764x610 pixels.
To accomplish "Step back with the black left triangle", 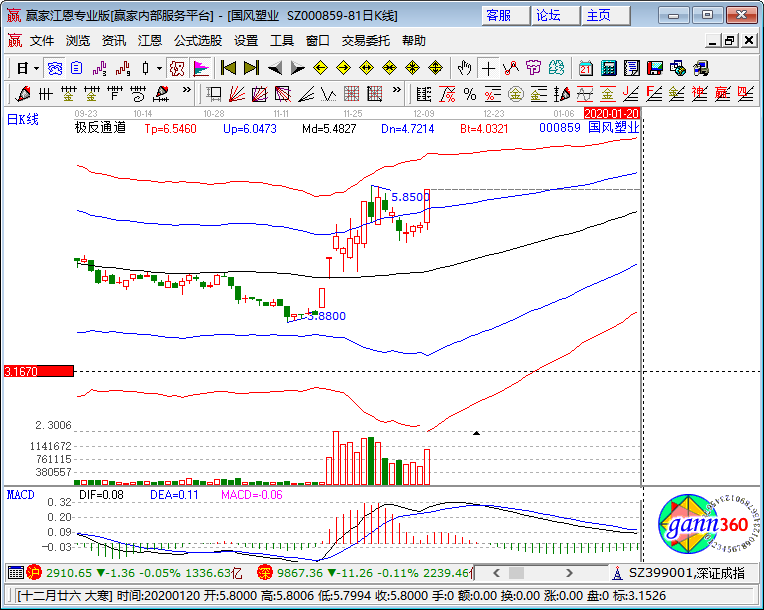I will 275,68.
